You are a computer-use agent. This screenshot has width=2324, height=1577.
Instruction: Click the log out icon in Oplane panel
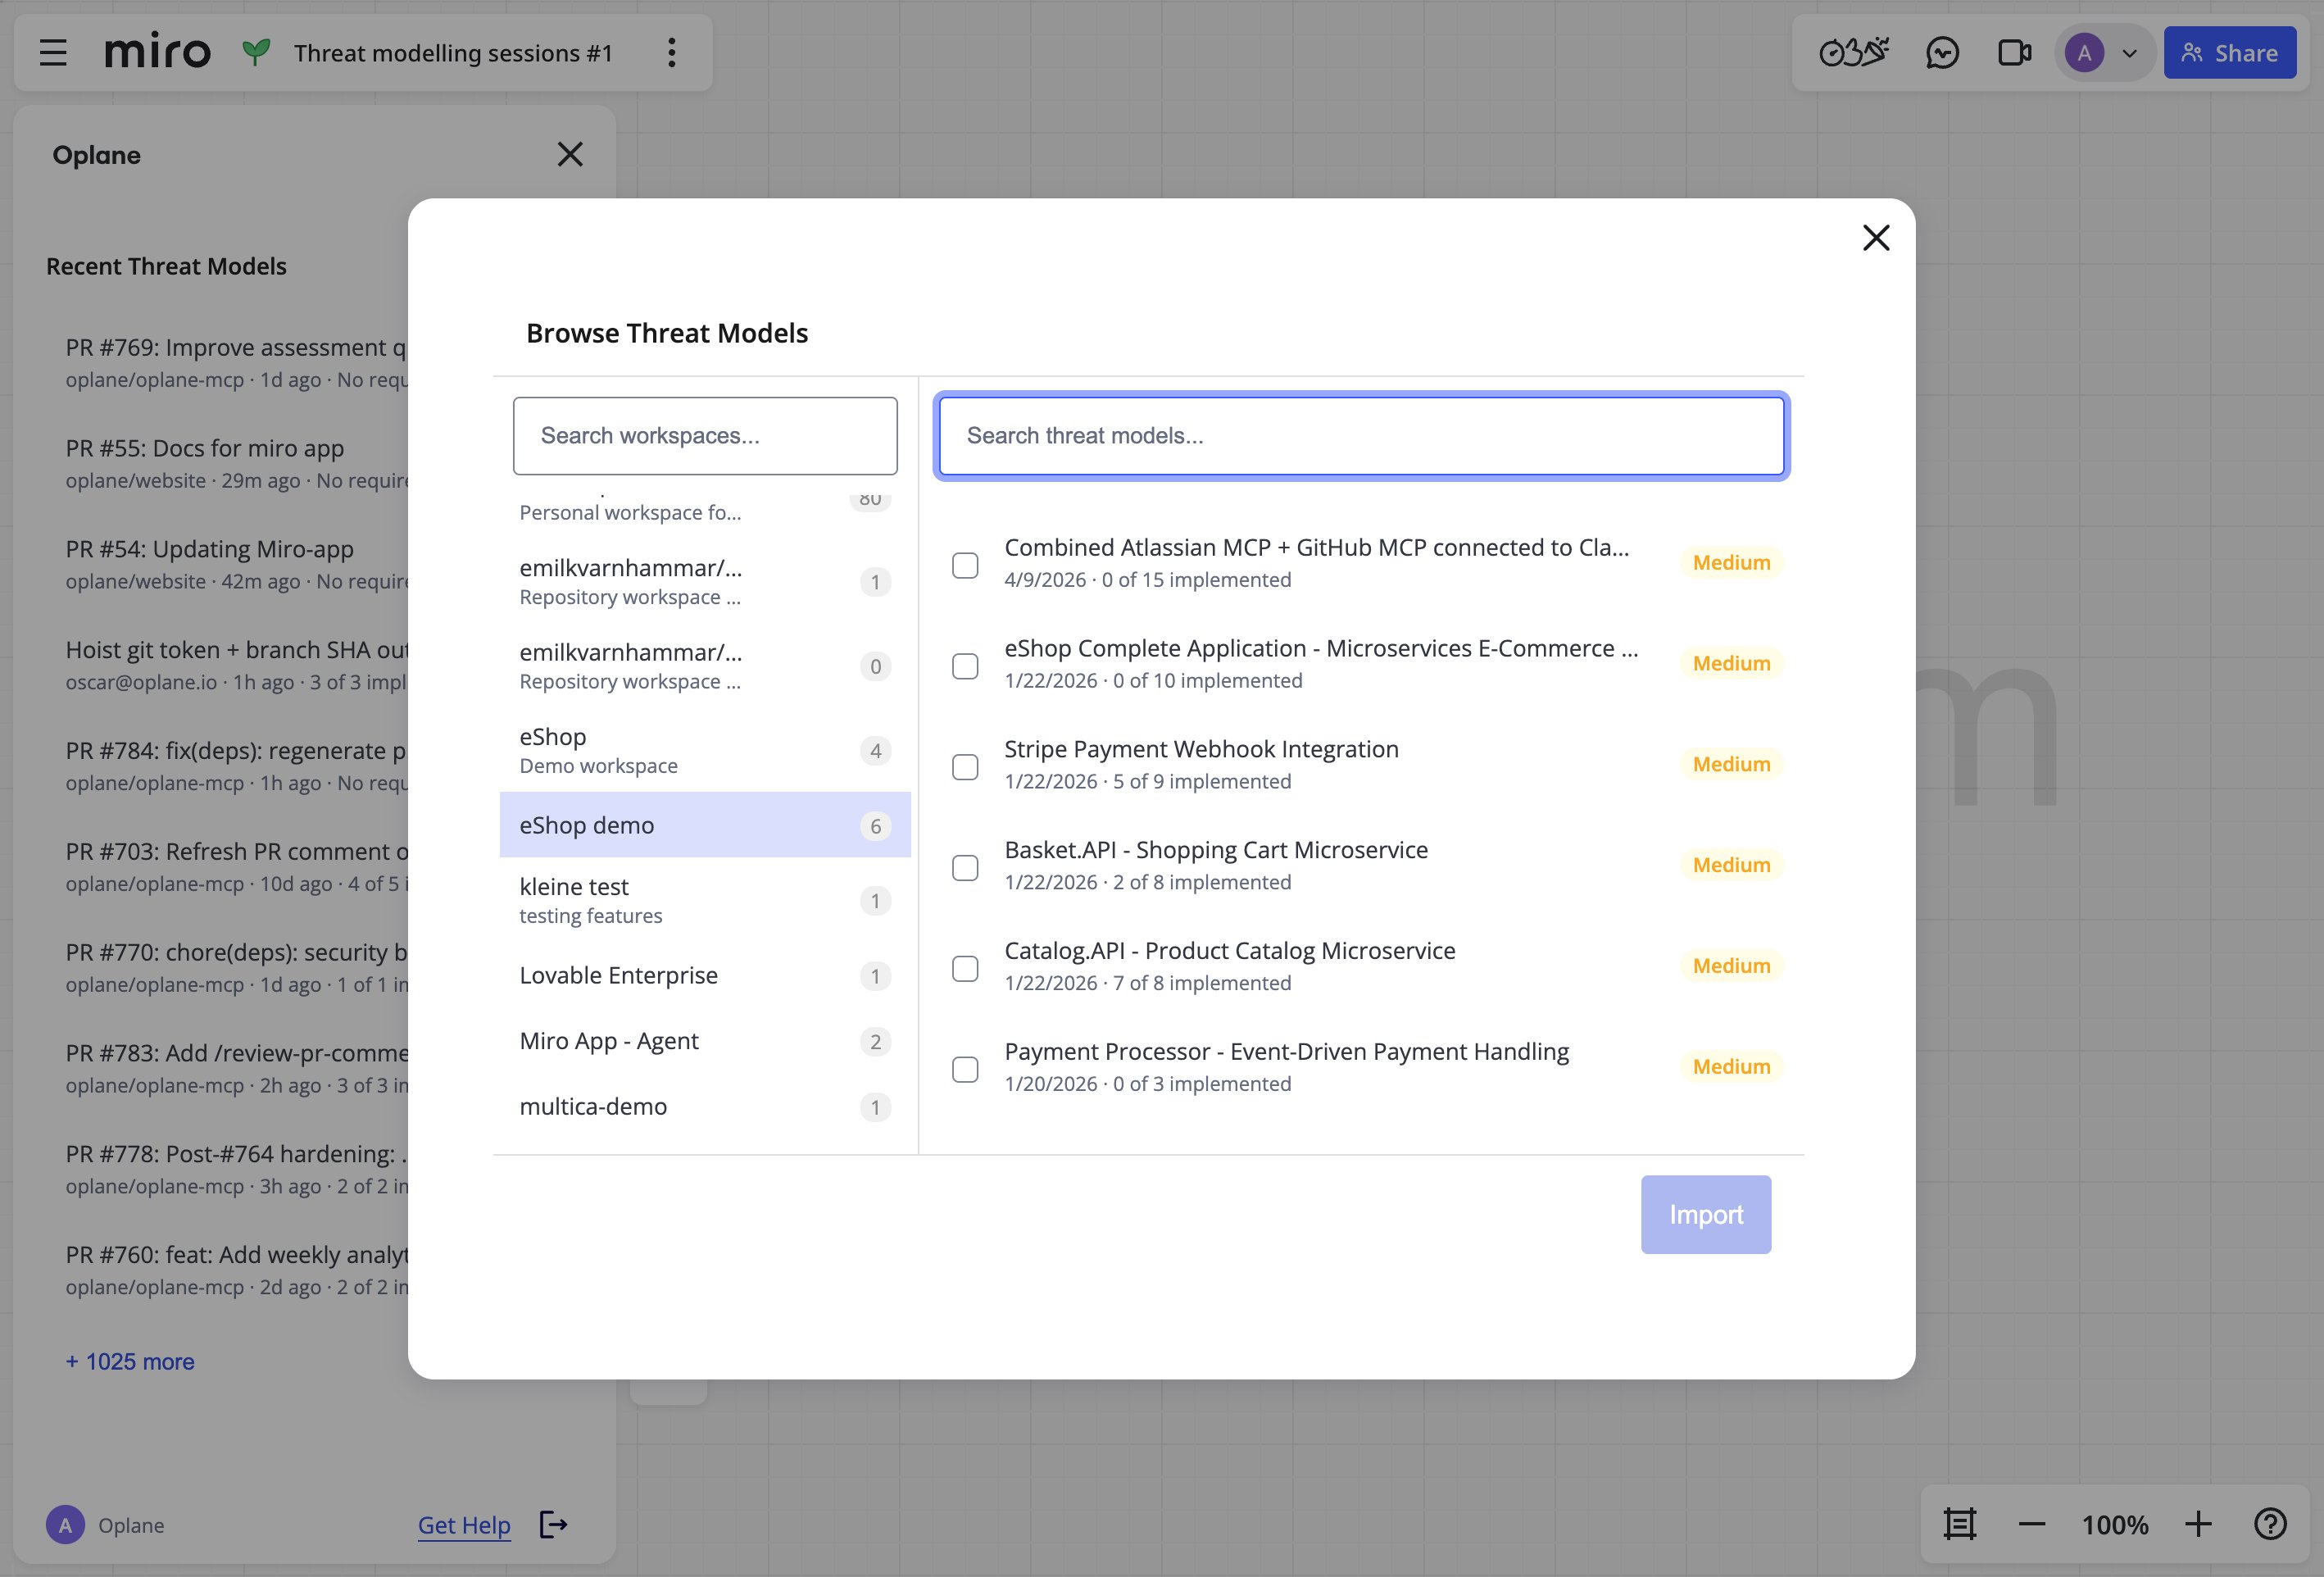coord(553,1524)
